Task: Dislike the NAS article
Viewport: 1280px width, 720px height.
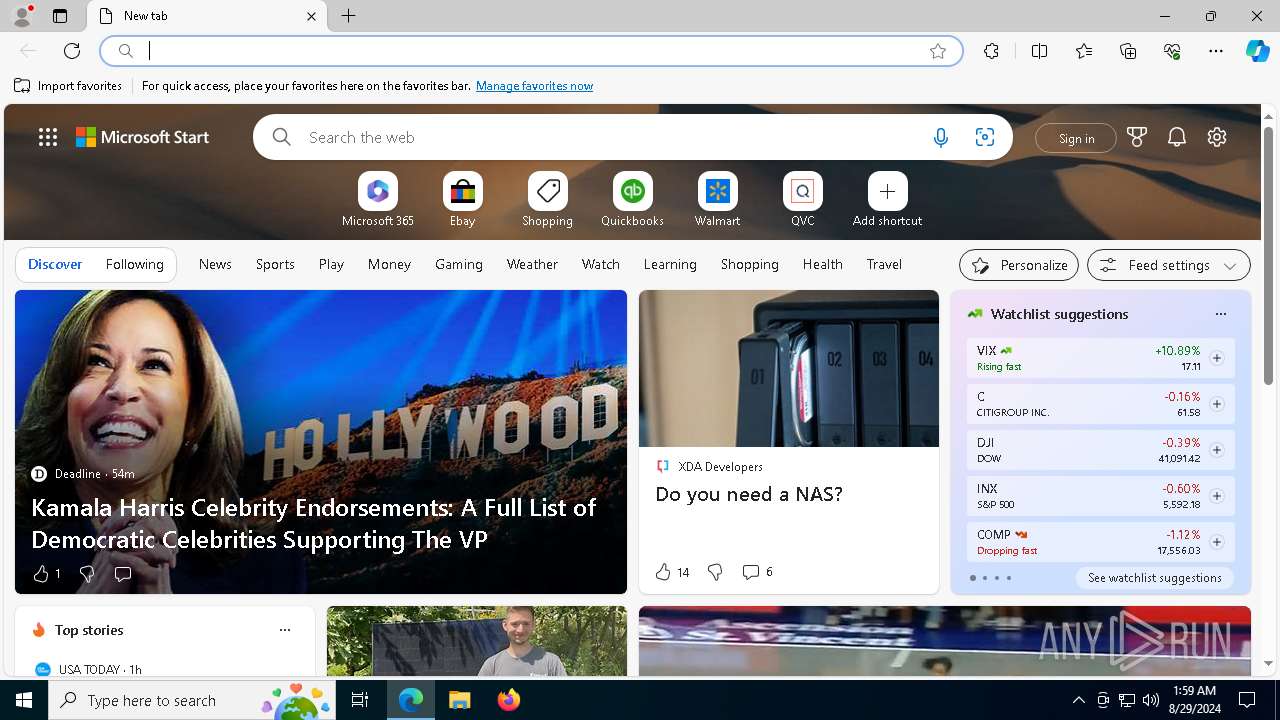Action: (x=715, y=572)
